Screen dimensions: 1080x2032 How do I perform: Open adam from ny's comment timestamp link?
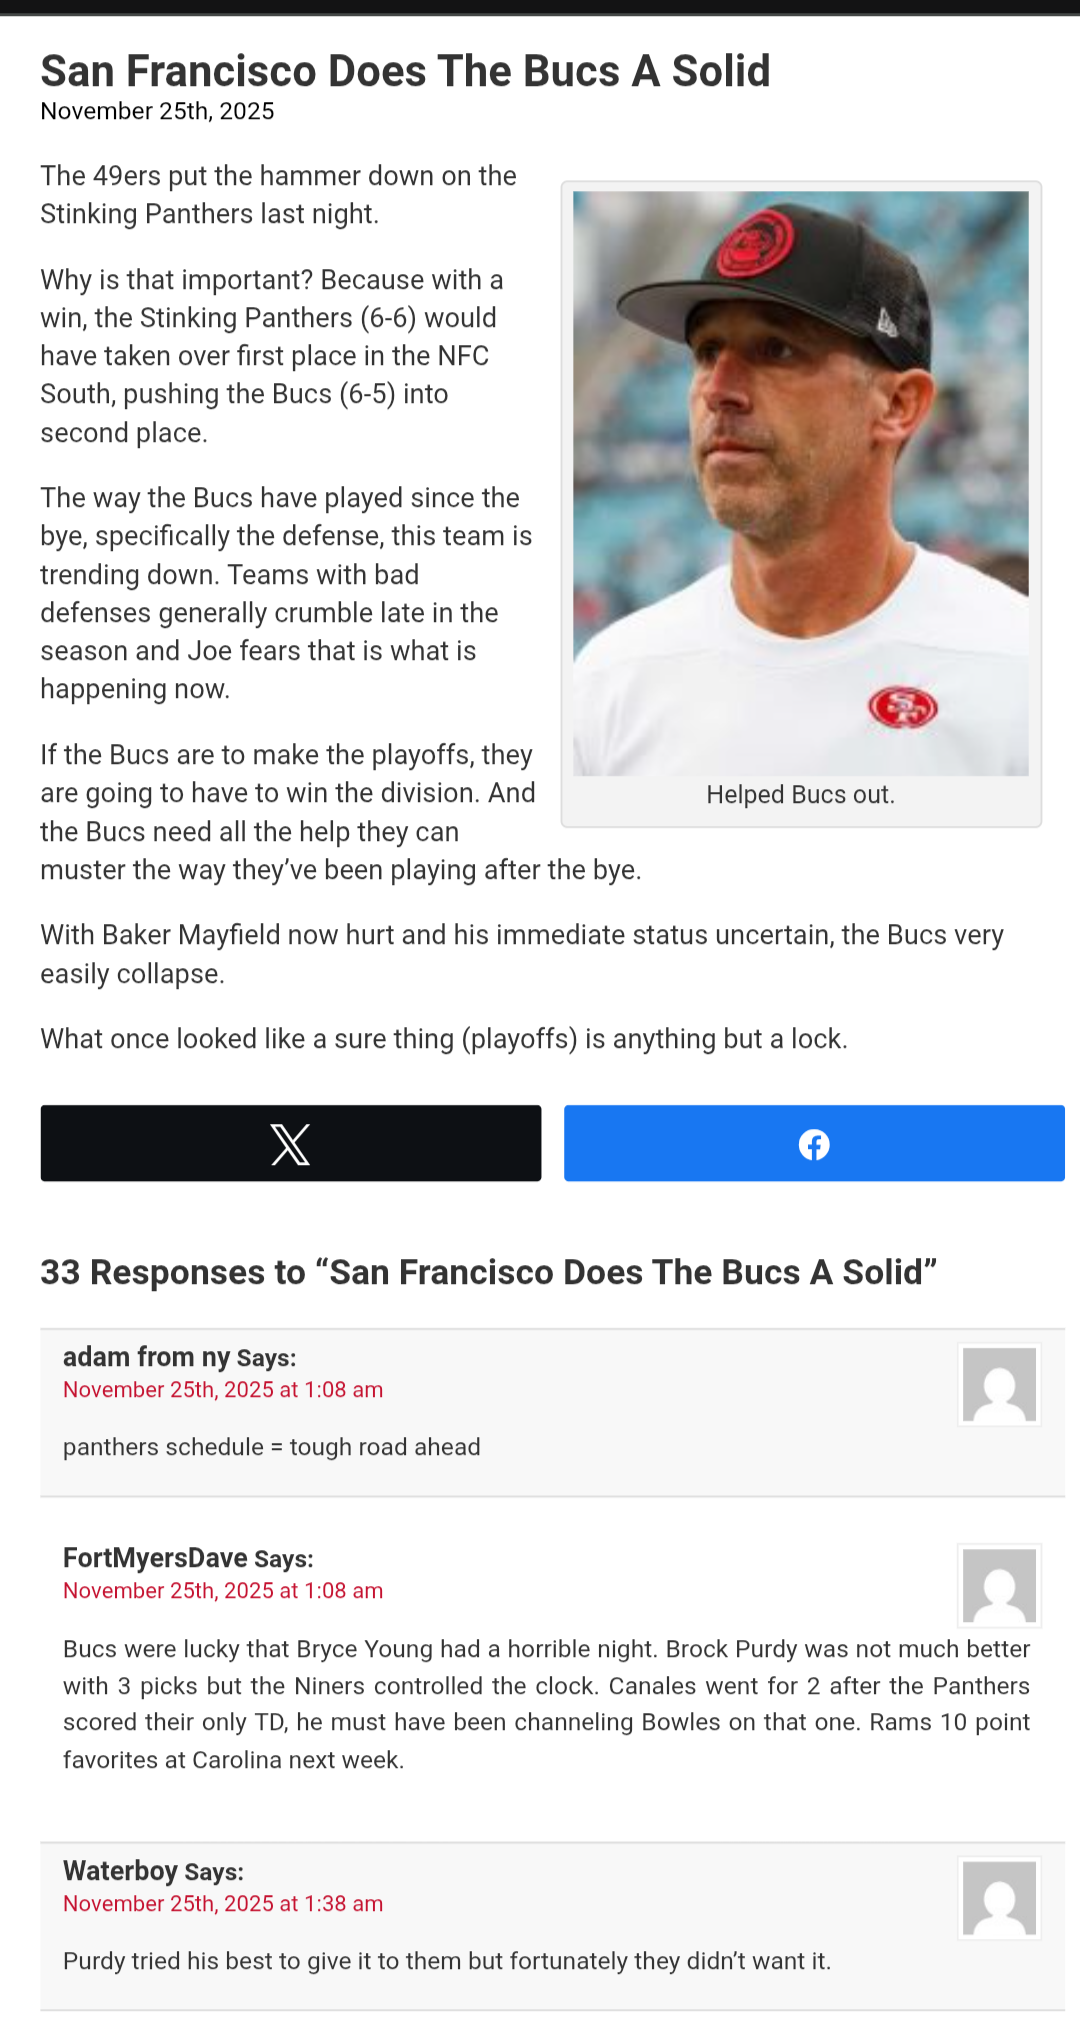[x=223, y=1390]
